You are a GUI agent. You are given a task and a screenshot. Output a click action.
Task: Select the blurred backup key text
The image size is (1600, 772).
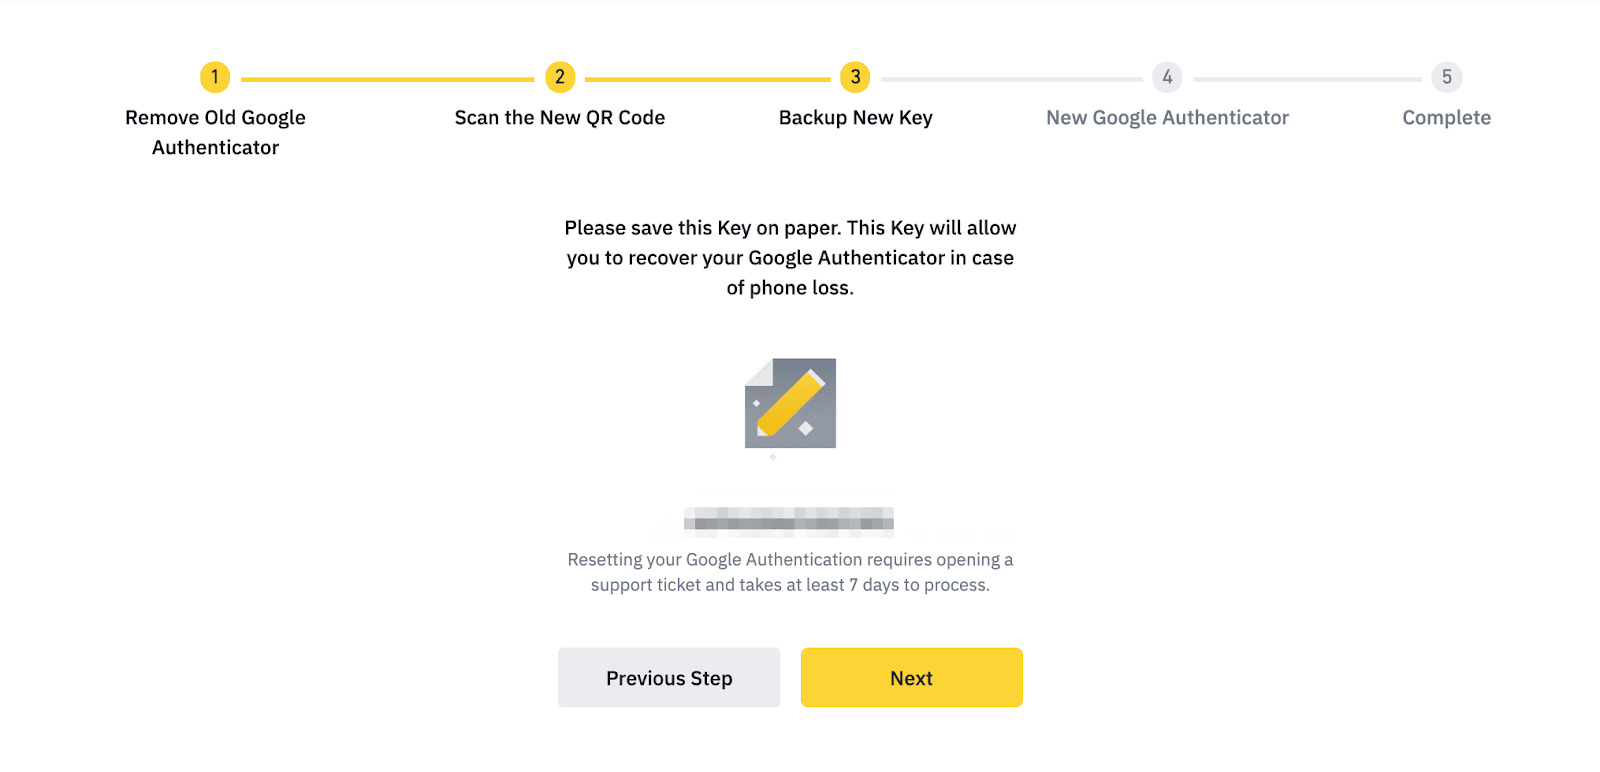click(789, 521)
